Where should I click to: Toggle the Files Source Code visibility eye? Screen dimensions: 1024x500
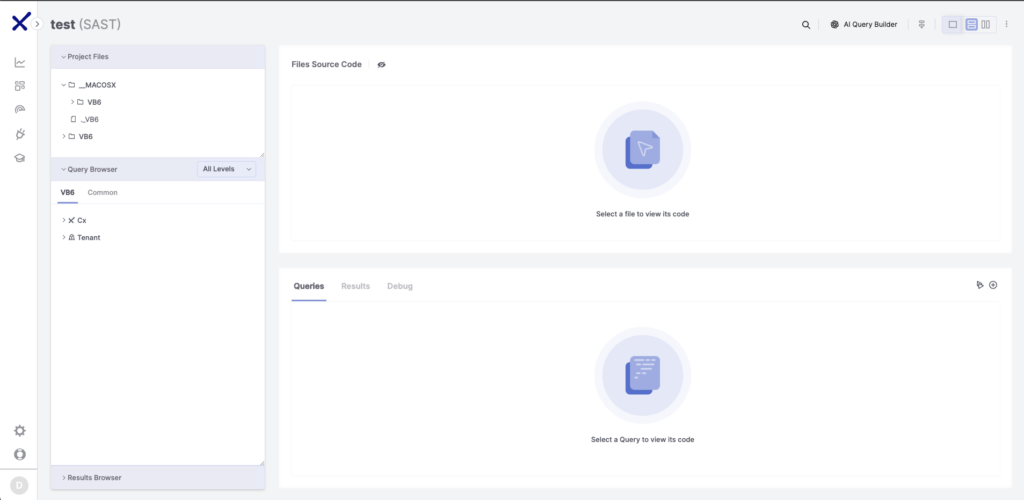[381, 65]
